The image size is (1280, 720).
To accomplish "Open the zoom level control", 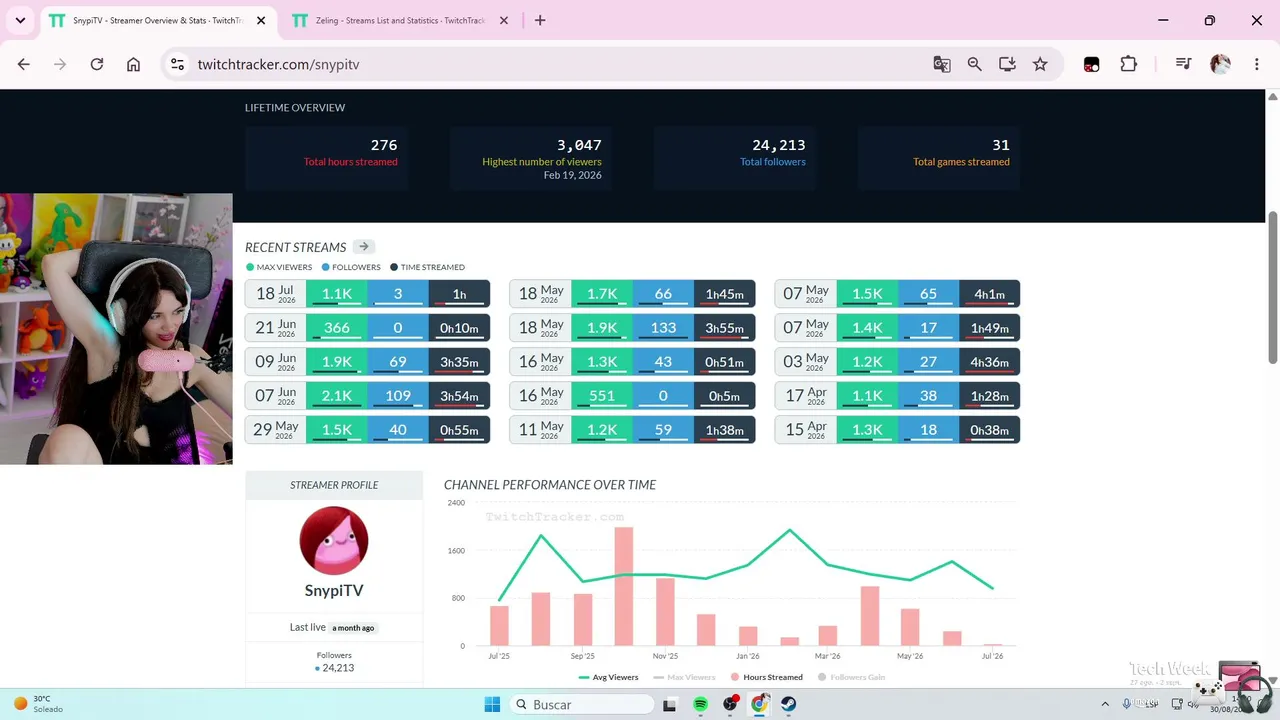I will tap(974, 64).
